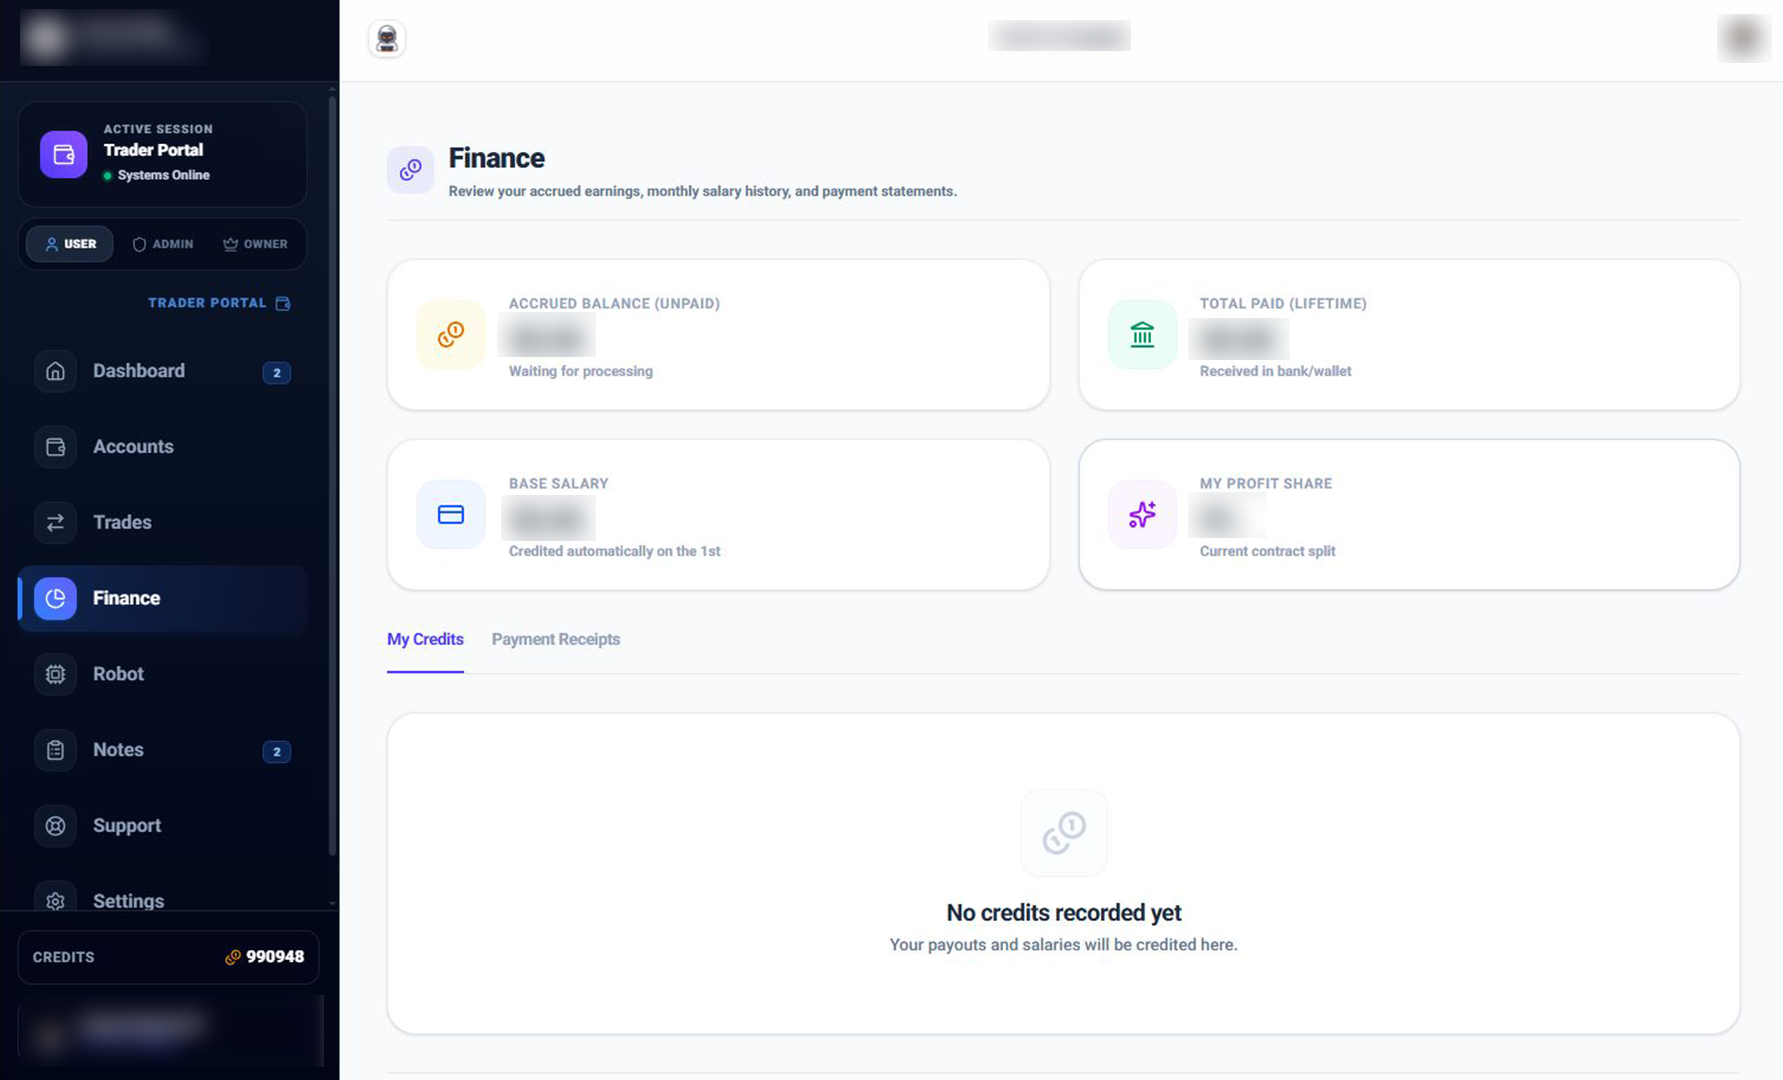Image resolution: width=1783 pixels, height=1080 pixels.
Task: Click the My Profit Share sparkle icon
Action: tap(1142, 514)
